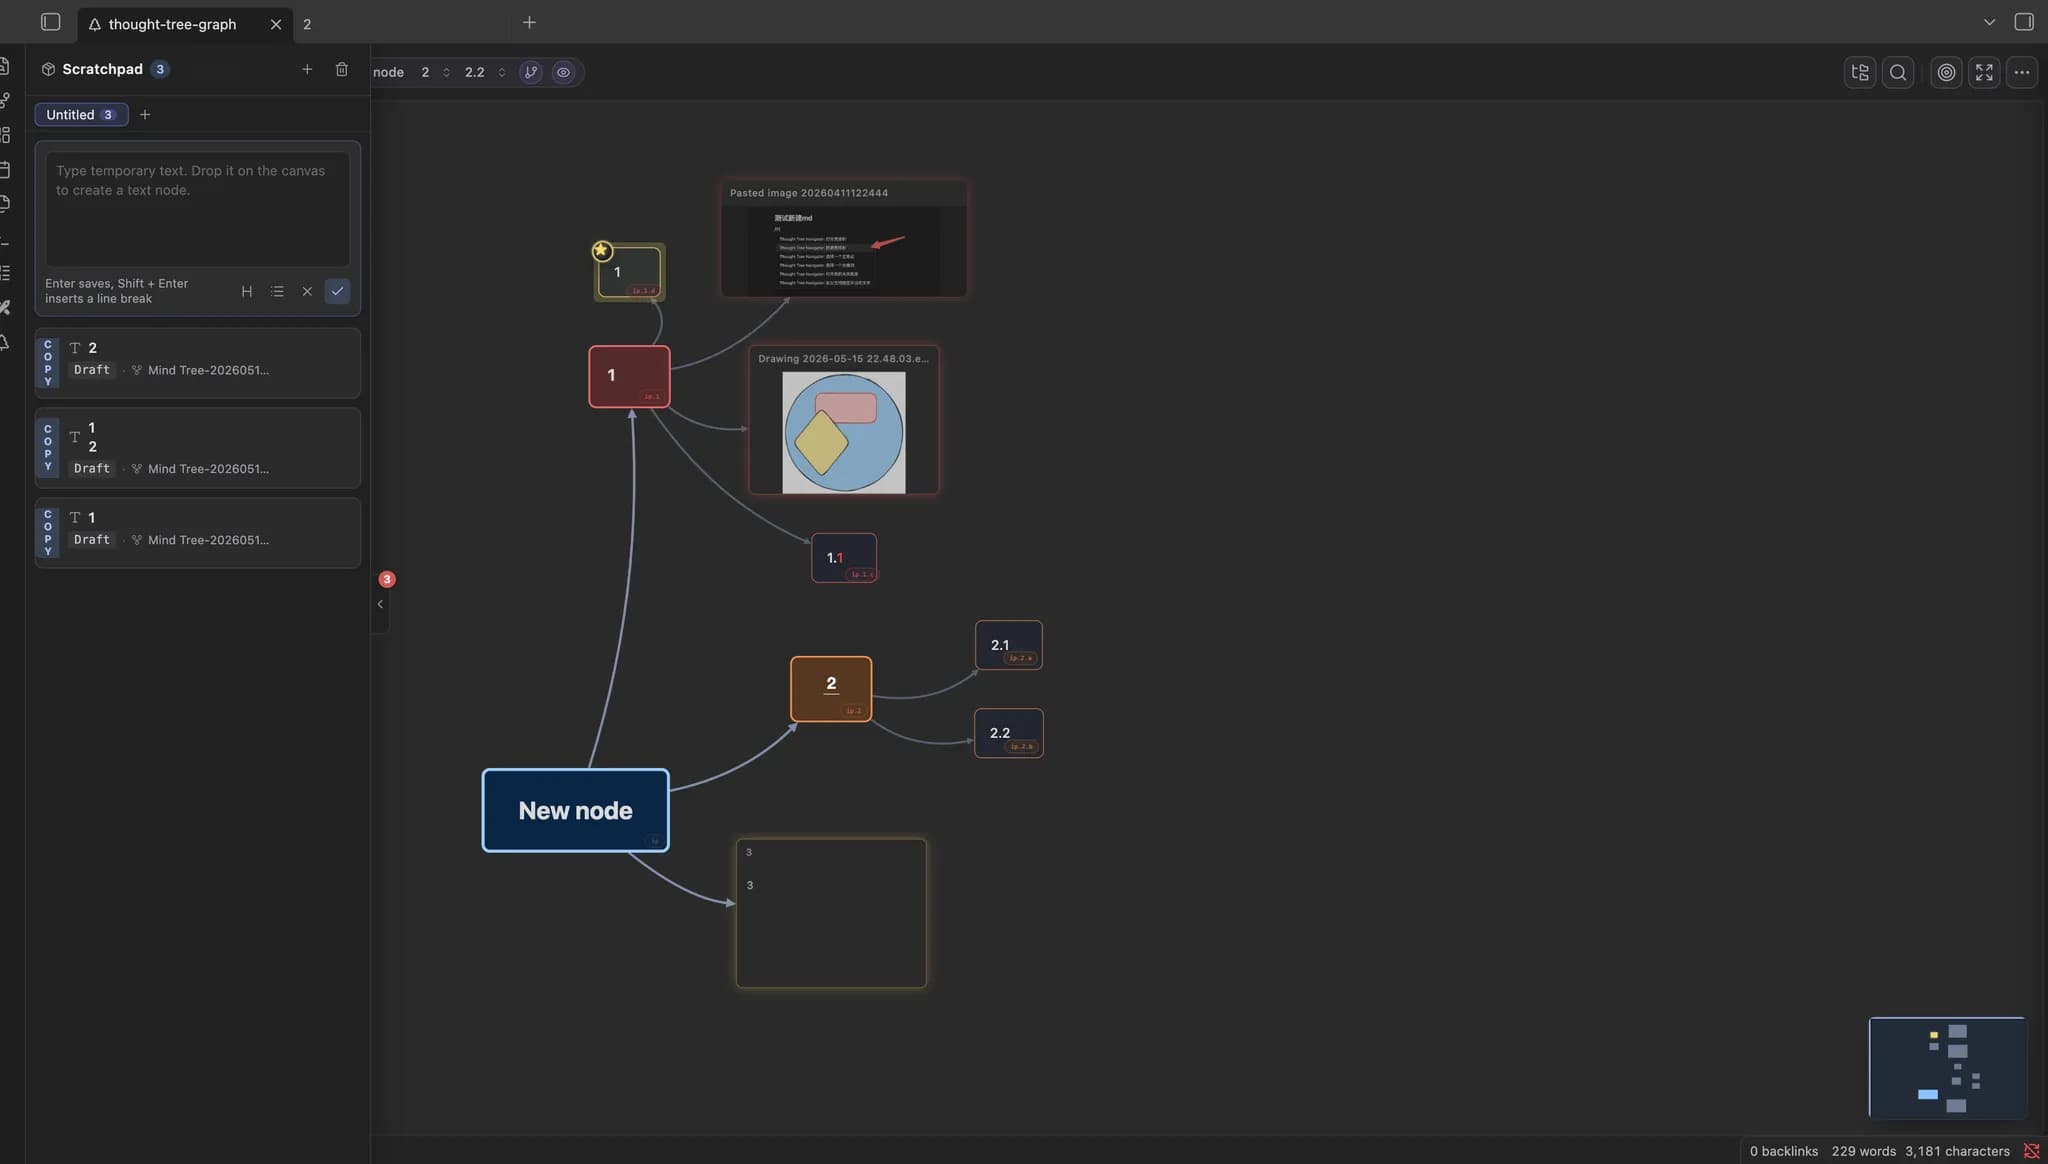Click COPY handle on draft "2" card
Screen dimensions: 2048x1164
coord(47,363)
